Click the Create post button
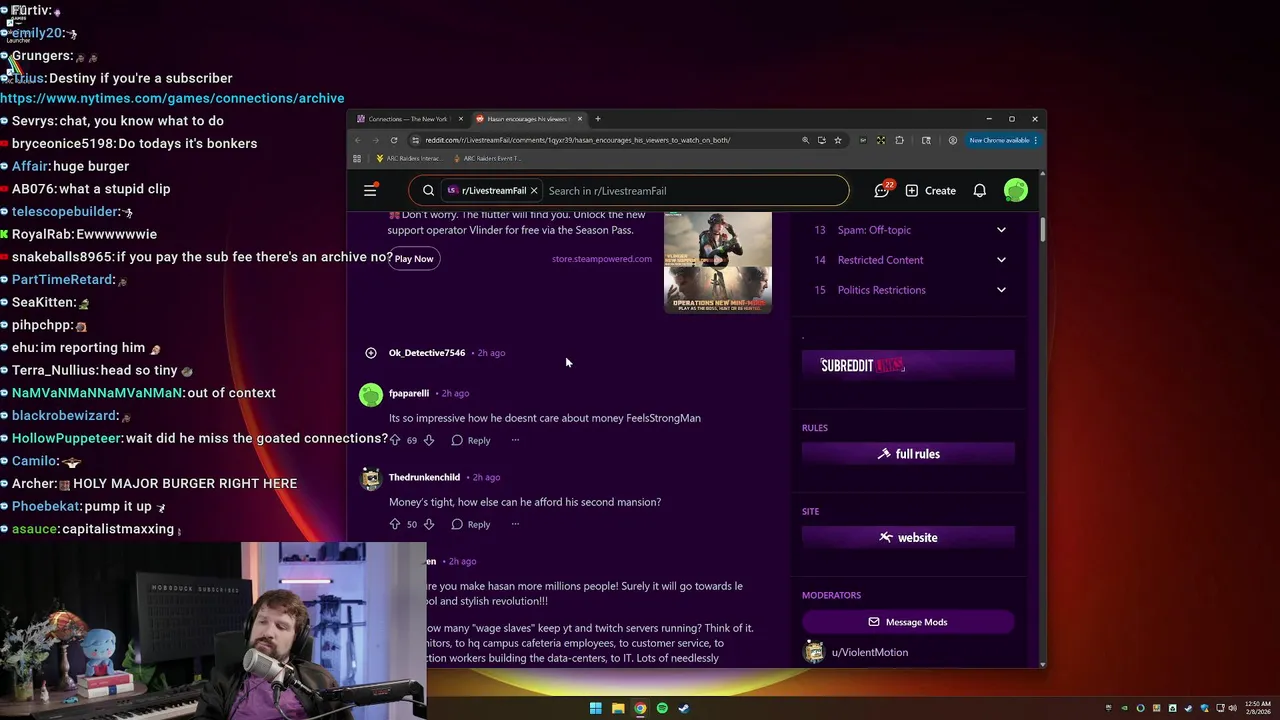Viewport: 1280px width, 720px height. tap(930, 191)
